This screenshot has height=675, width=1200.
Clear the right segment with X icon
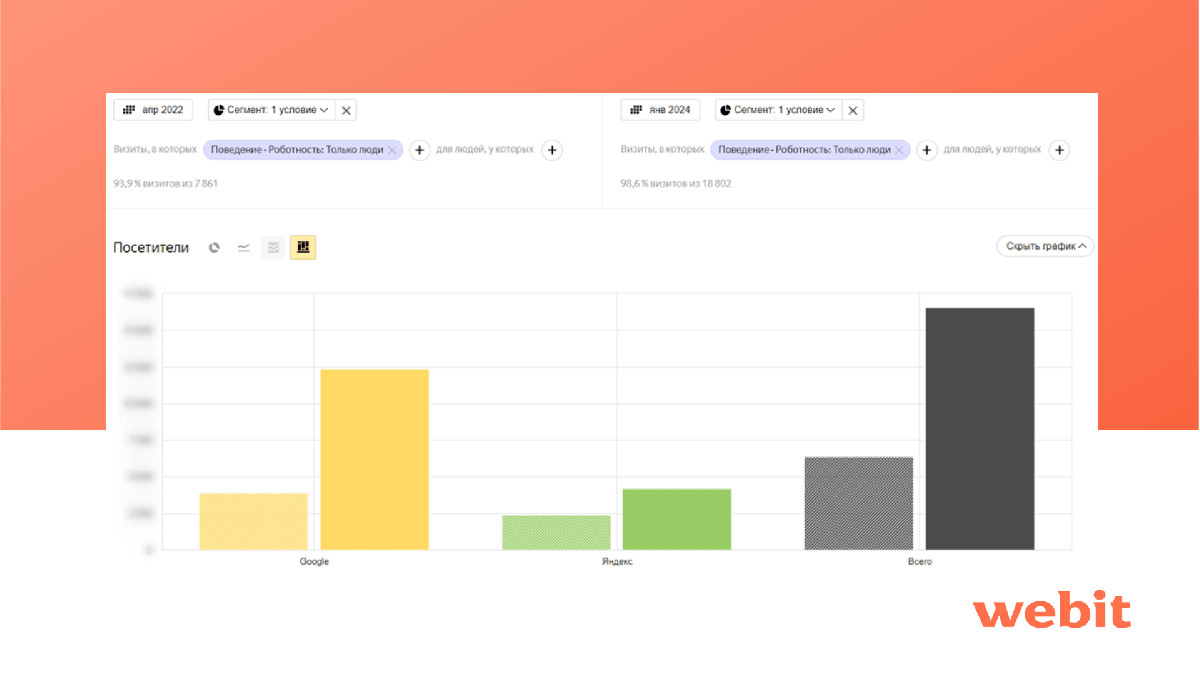coord(853,110)
